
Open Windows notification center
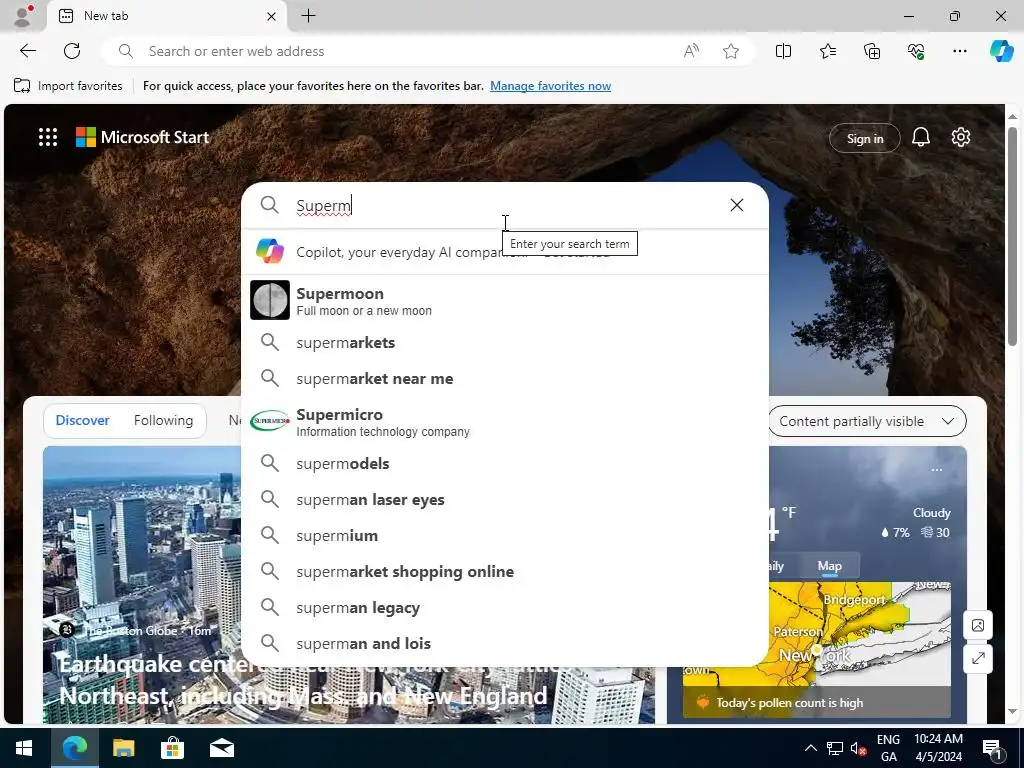point(991,748)
